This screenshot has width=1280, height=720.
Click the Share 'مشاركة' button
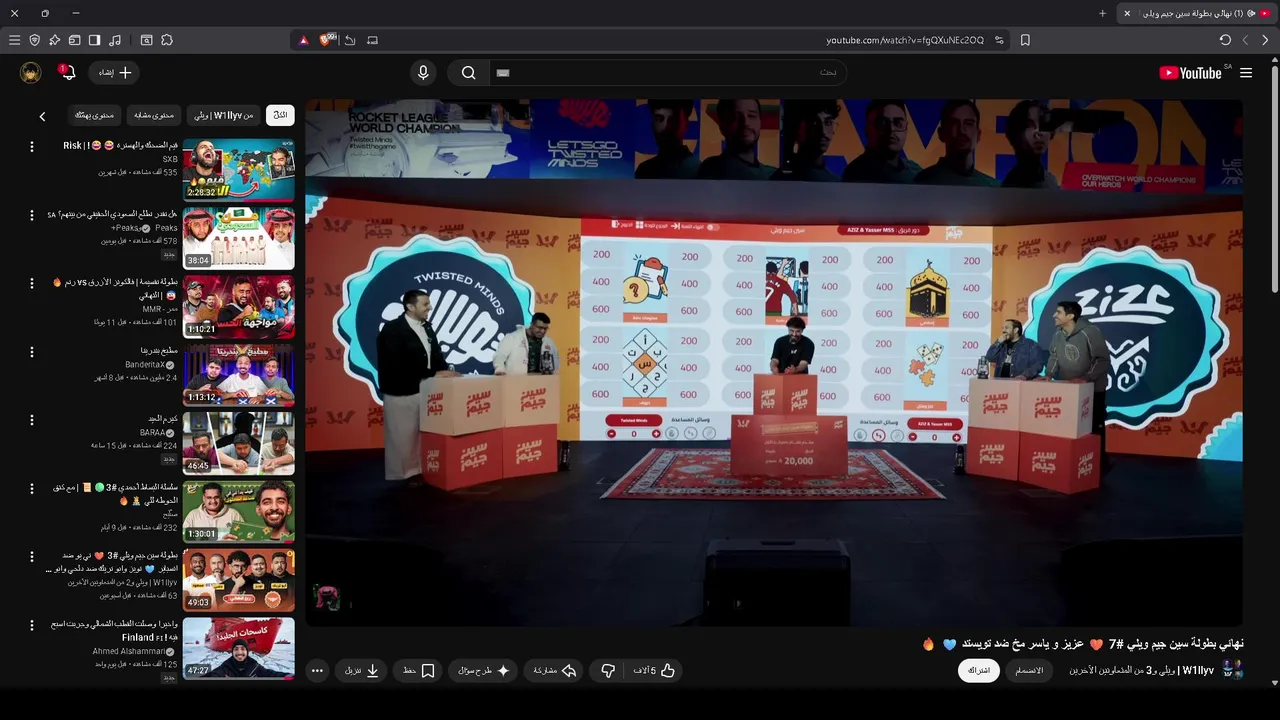point(555,670)
